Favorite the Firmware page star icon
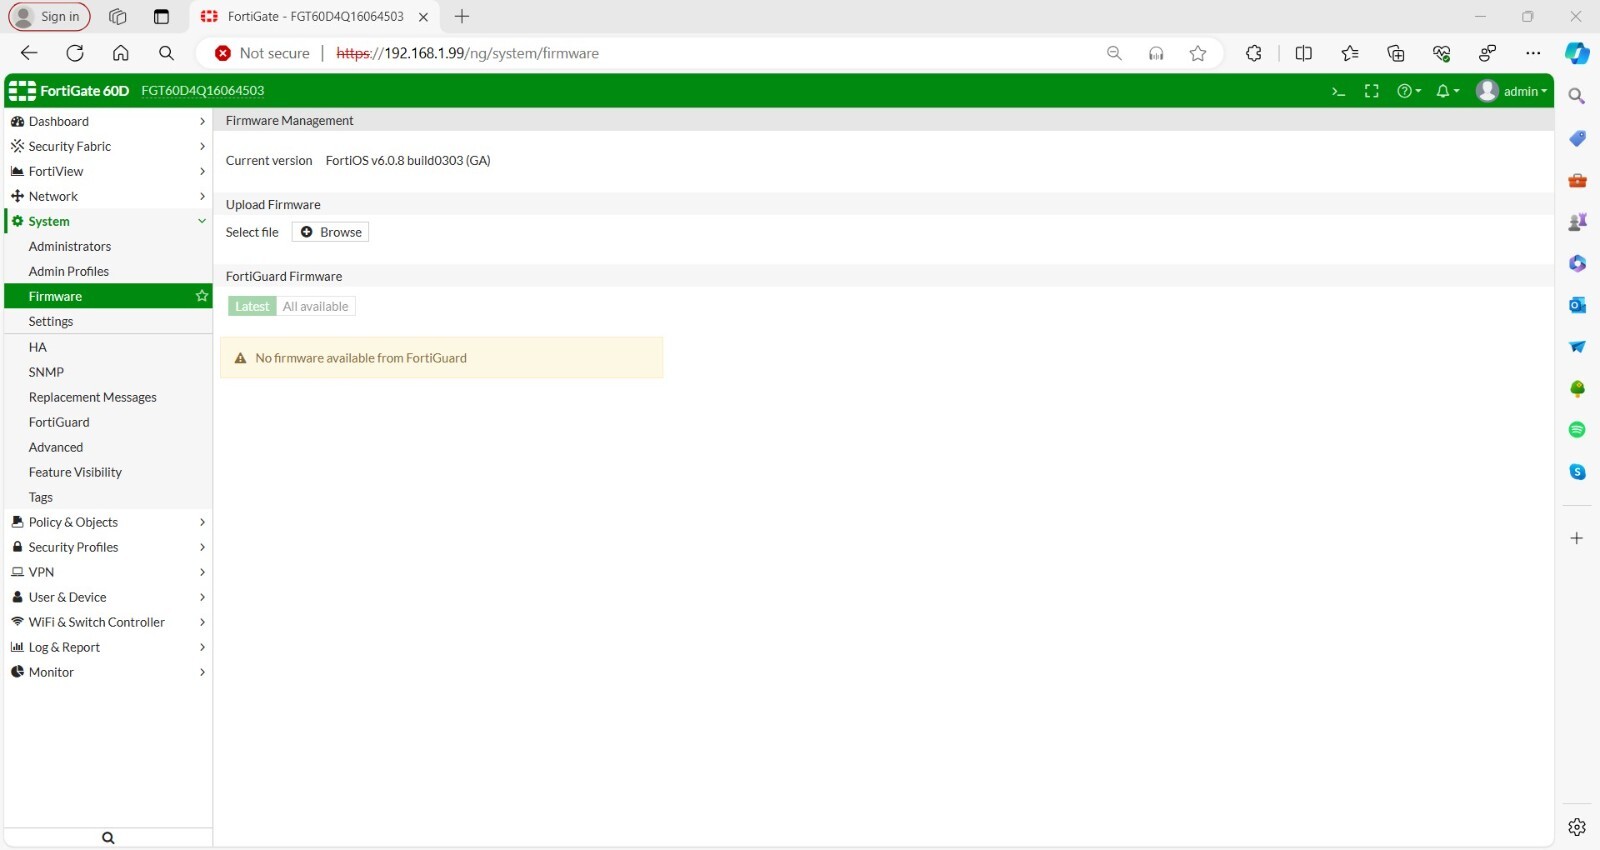This screenshot has height=850, width=1600. [x=202, y=296]
